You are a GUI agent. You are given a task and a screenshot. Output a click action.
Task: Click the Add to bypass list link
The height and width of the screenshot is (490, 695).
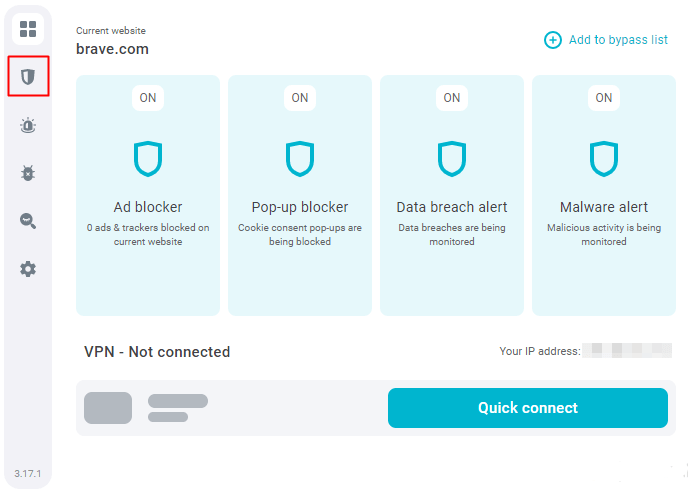(618, 40)
